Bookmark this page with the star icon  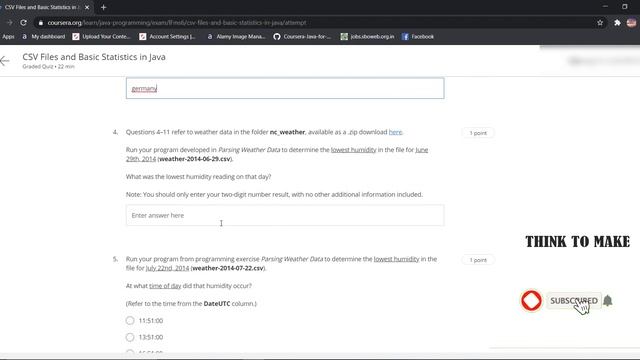600,23
